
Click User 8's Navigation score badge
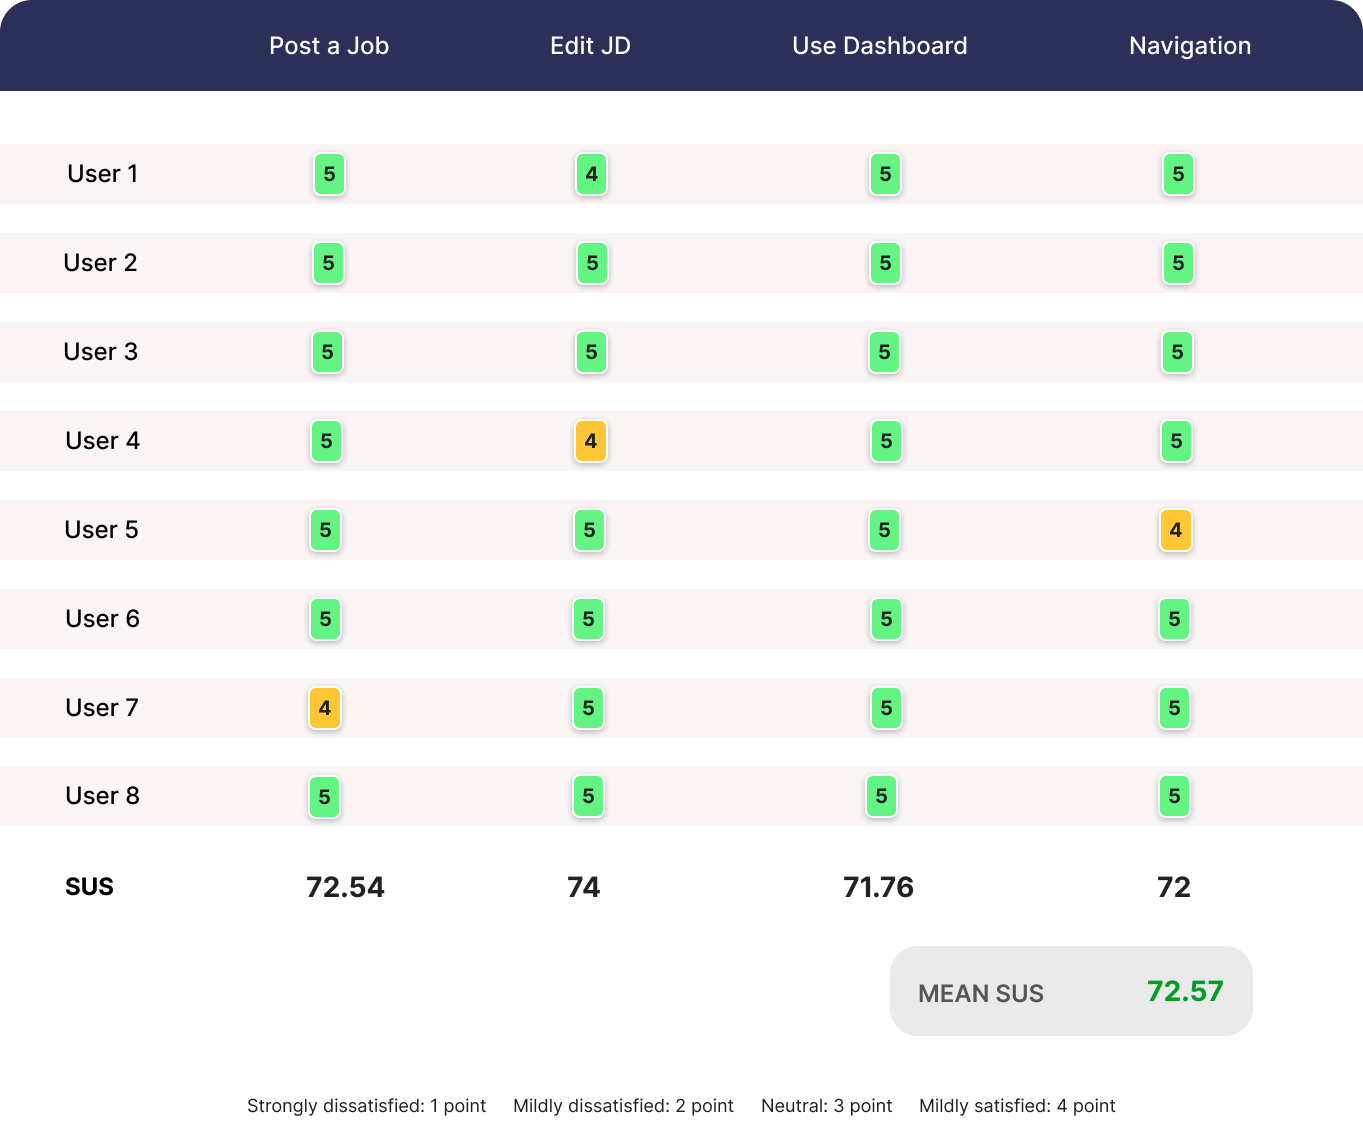click(1174, 796)
